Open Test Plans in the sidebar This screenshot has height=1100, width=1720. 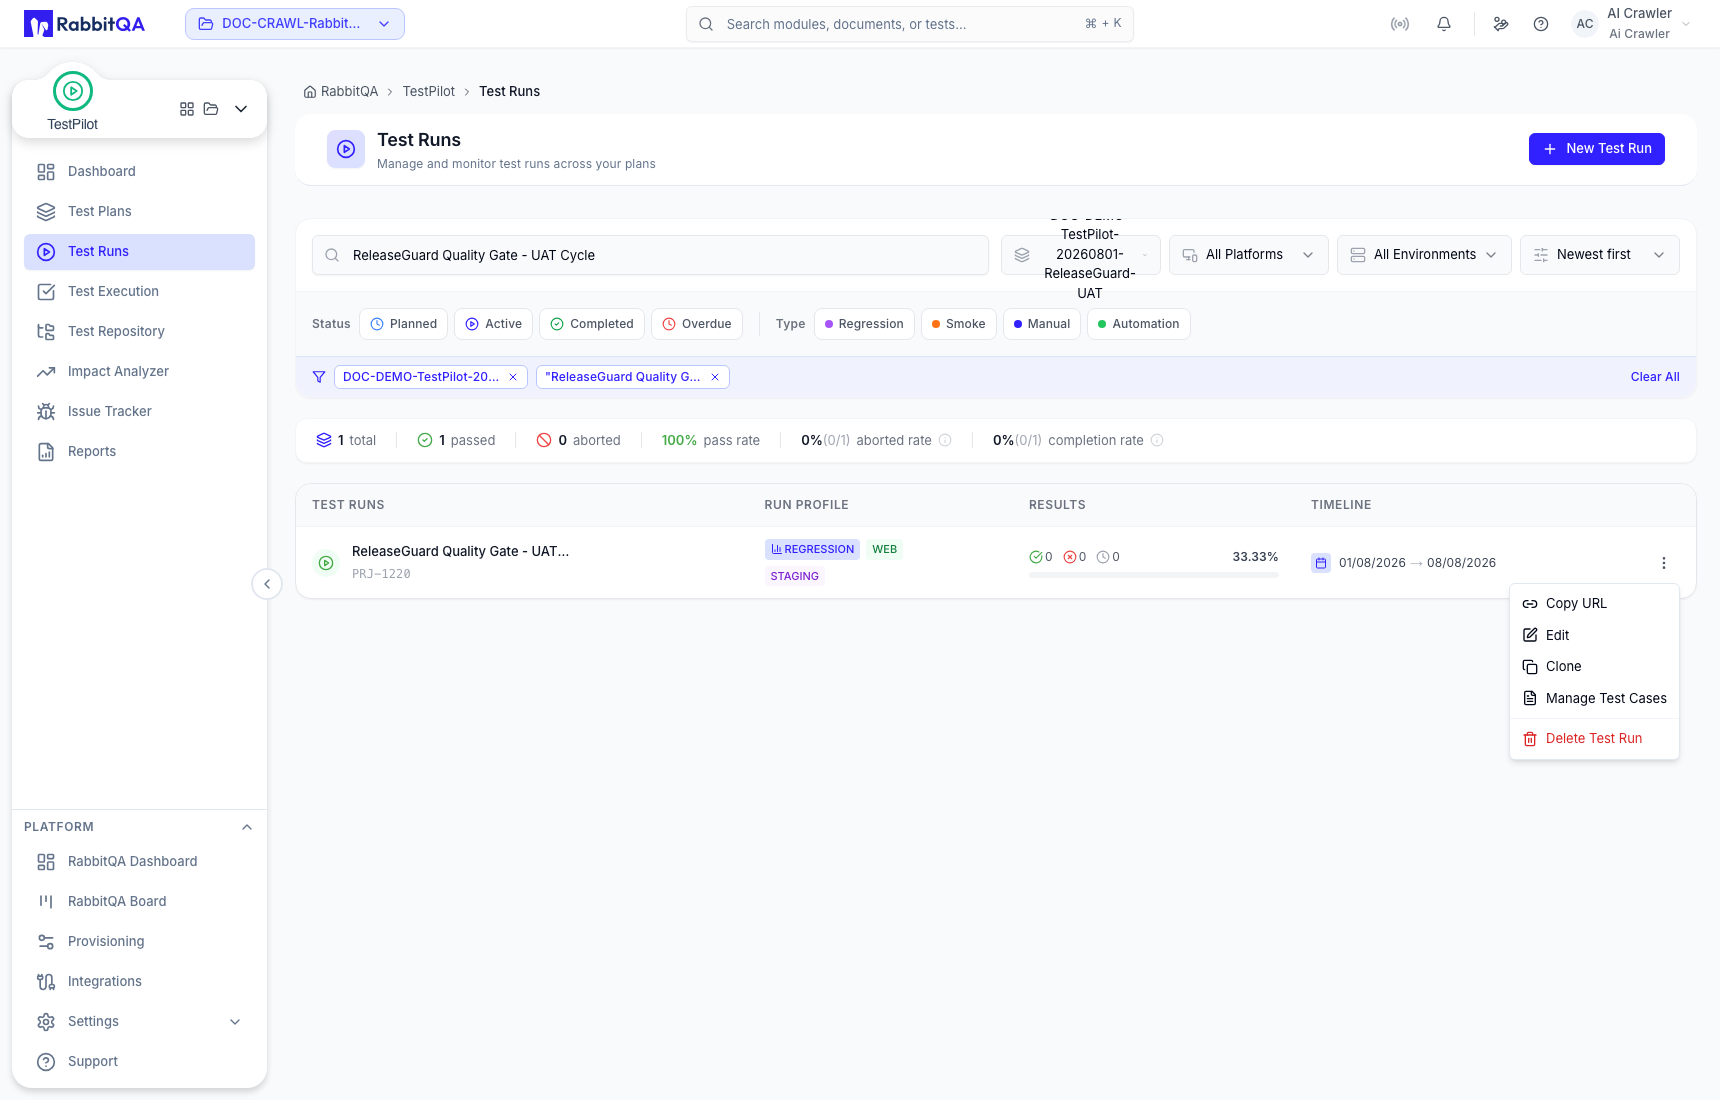pos(139,212)
